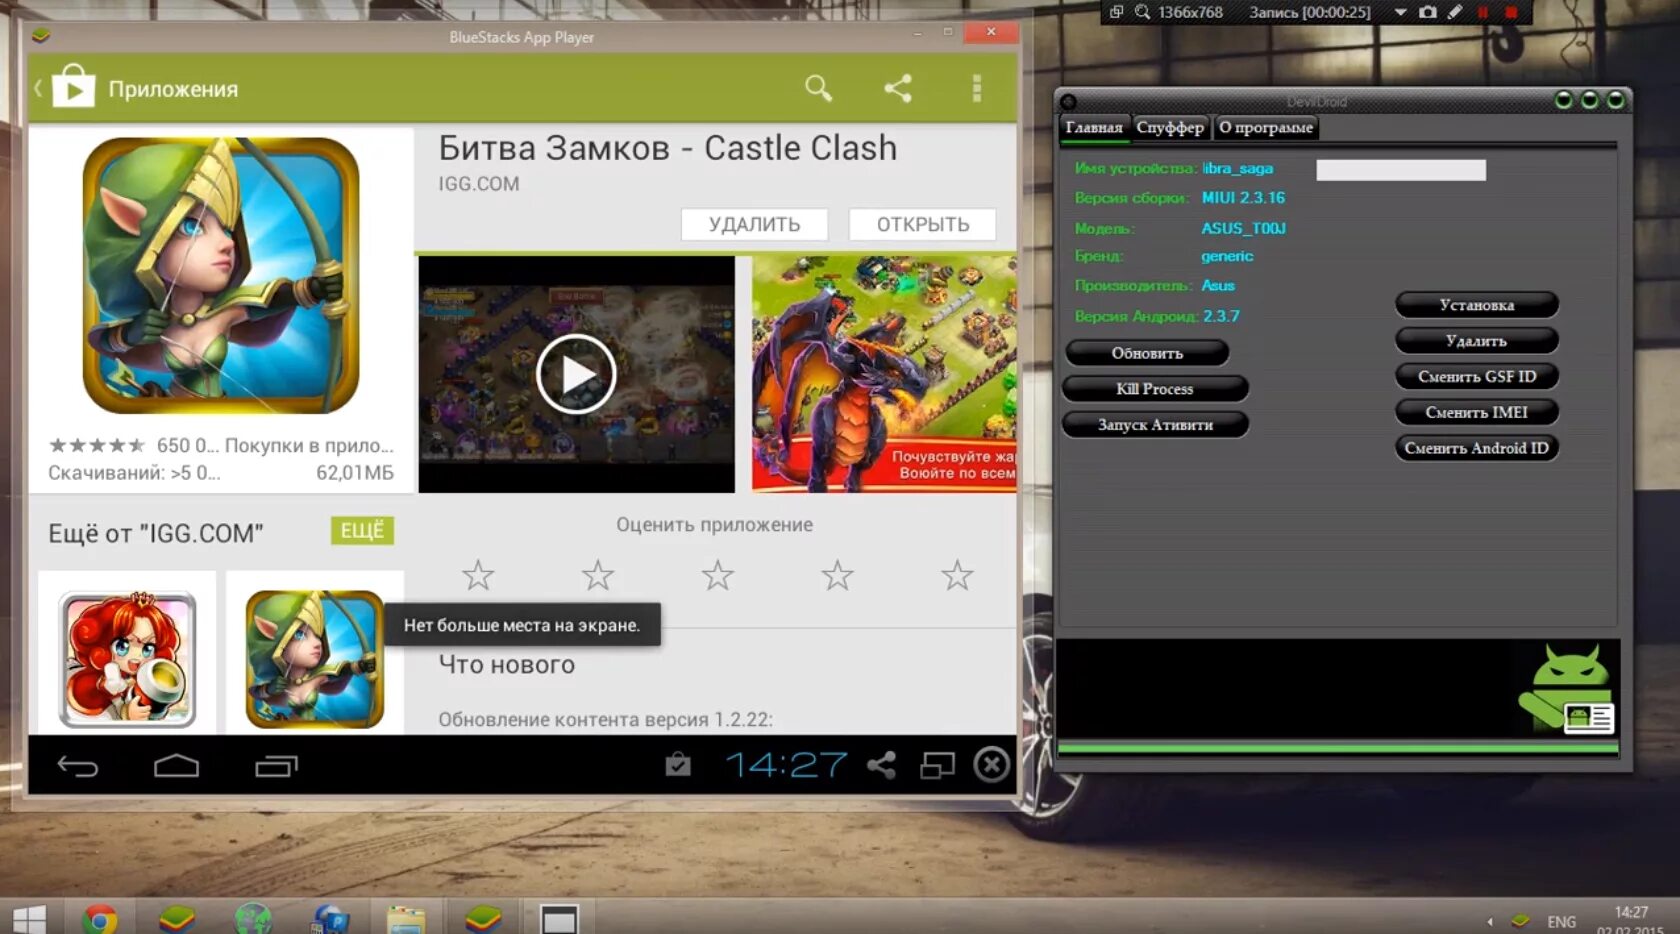Rate the app with five stars

tap(957, 575)
